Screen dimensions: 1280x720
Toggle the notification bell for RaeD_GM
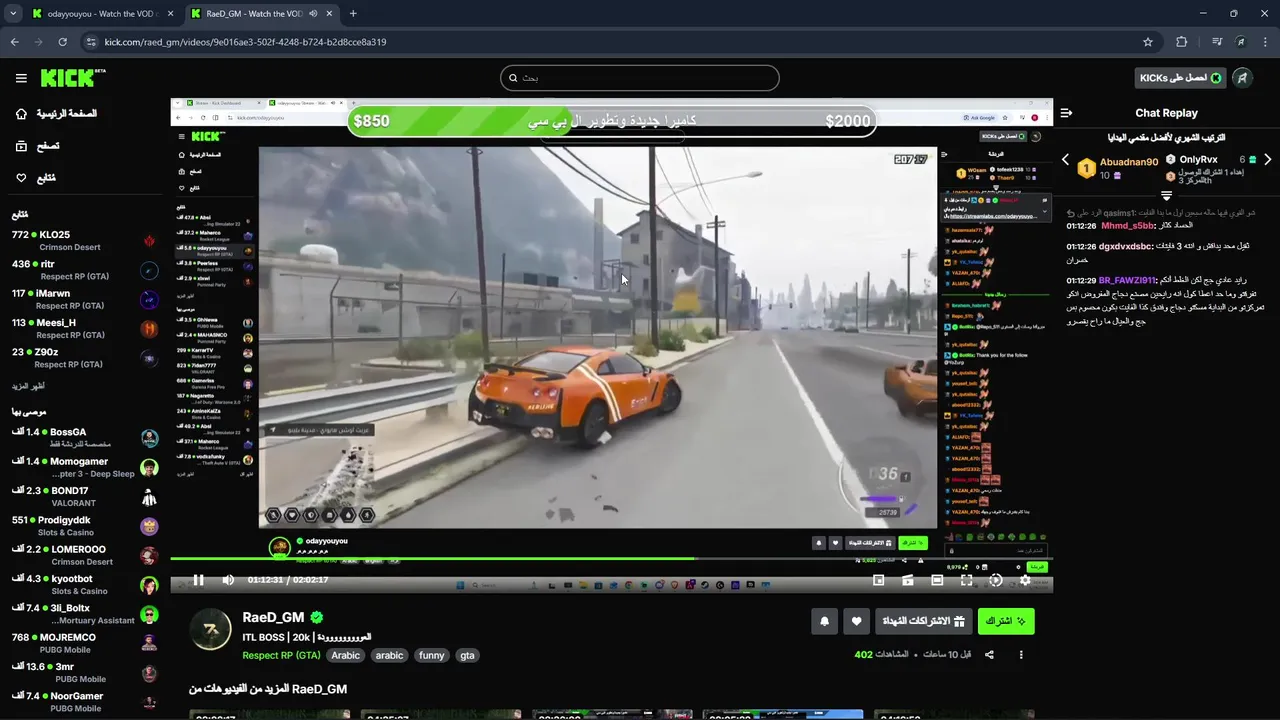point(824,621)
